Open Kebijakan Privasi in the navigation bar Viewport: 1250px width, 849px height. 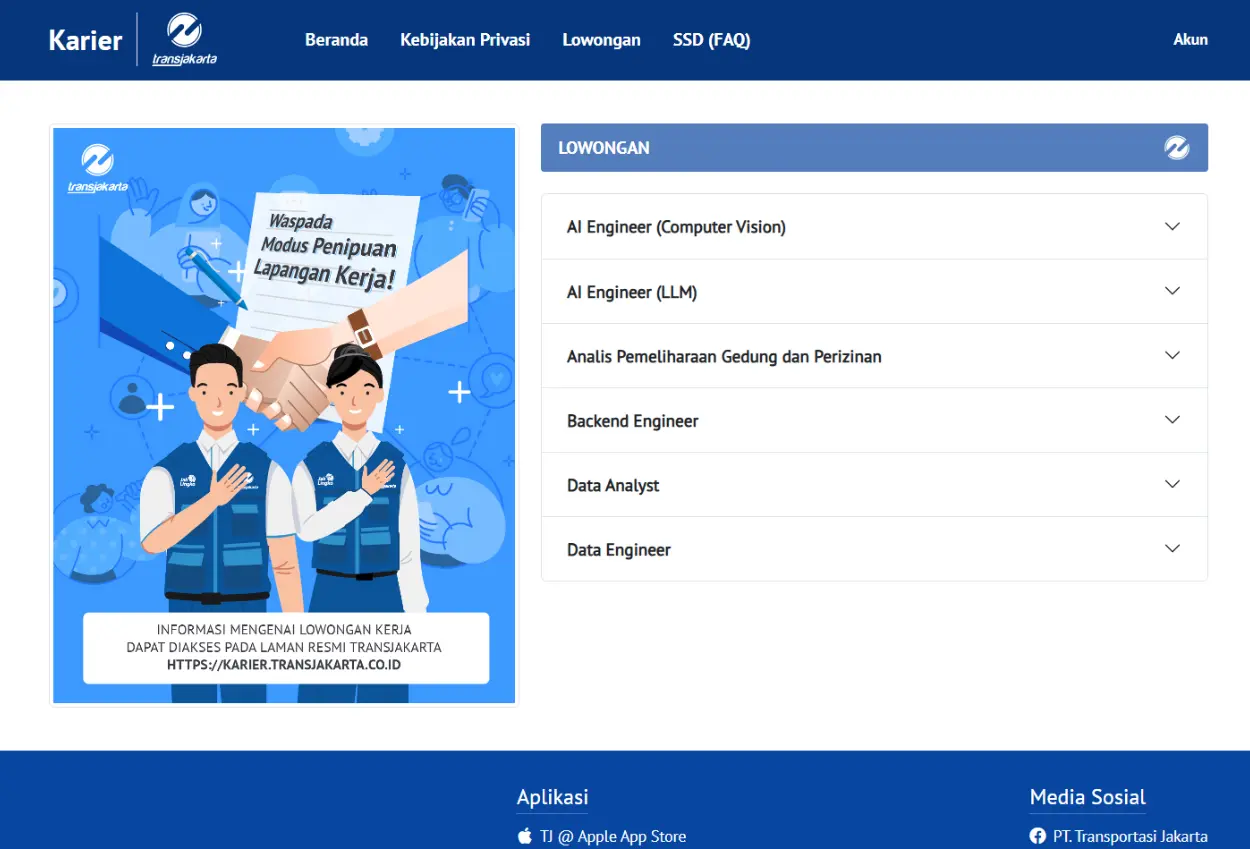(x=465, y=40)
